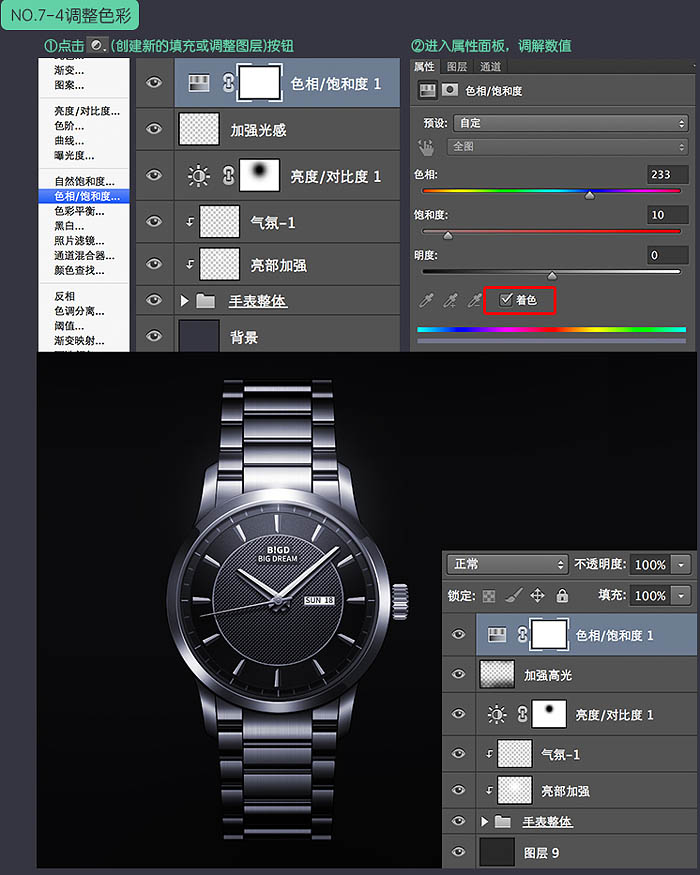This screenshot has height=875, width=700.
Task: Click the mask thumbnail of 亮度/对比度 1 above 气氛-1 in panel with 背景
Action: coord(259,175)
